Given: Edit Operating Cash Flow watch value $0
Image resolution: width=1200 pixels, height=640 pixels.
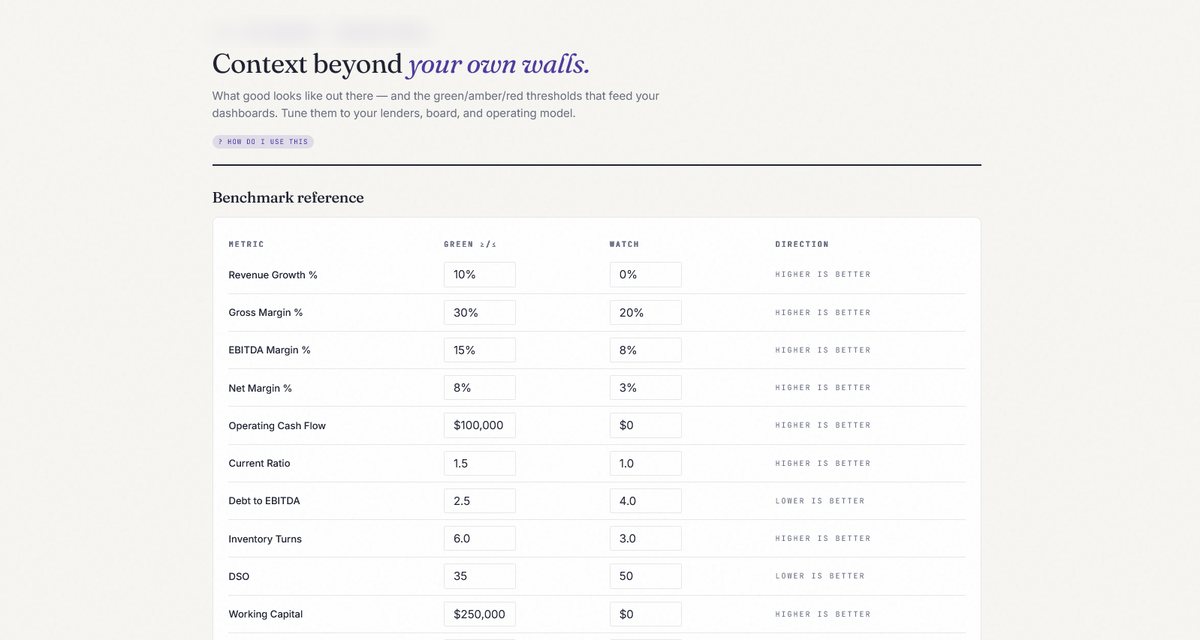Looking at the screenshot, I should (646, 426).
